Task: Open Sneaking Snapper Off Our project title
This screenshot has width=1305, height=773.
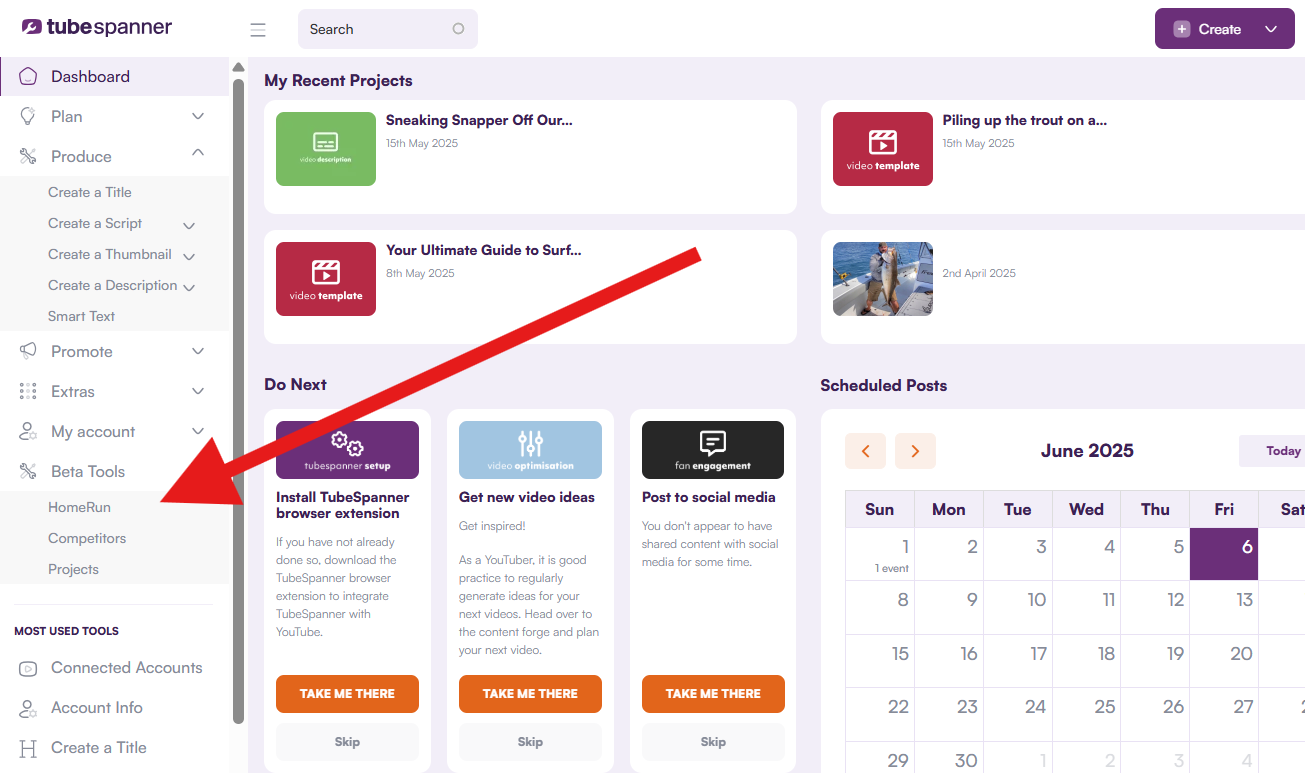Action: point(479,121)
